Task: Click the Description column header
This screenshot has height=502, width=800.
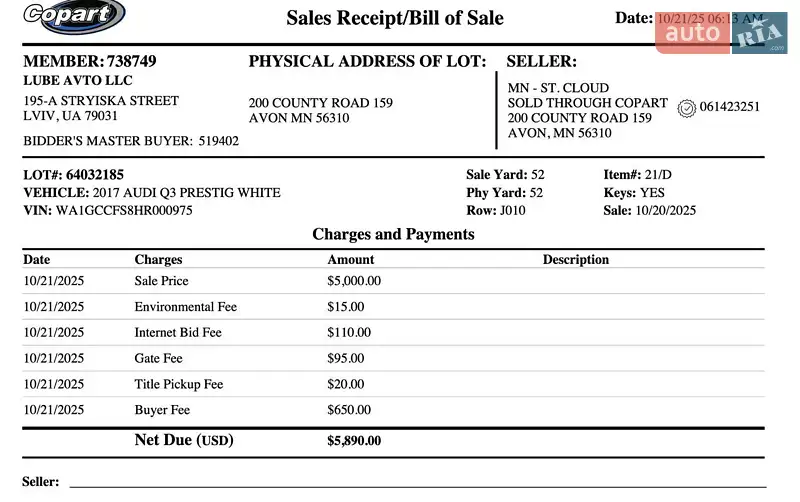Action: pos(575,260)
